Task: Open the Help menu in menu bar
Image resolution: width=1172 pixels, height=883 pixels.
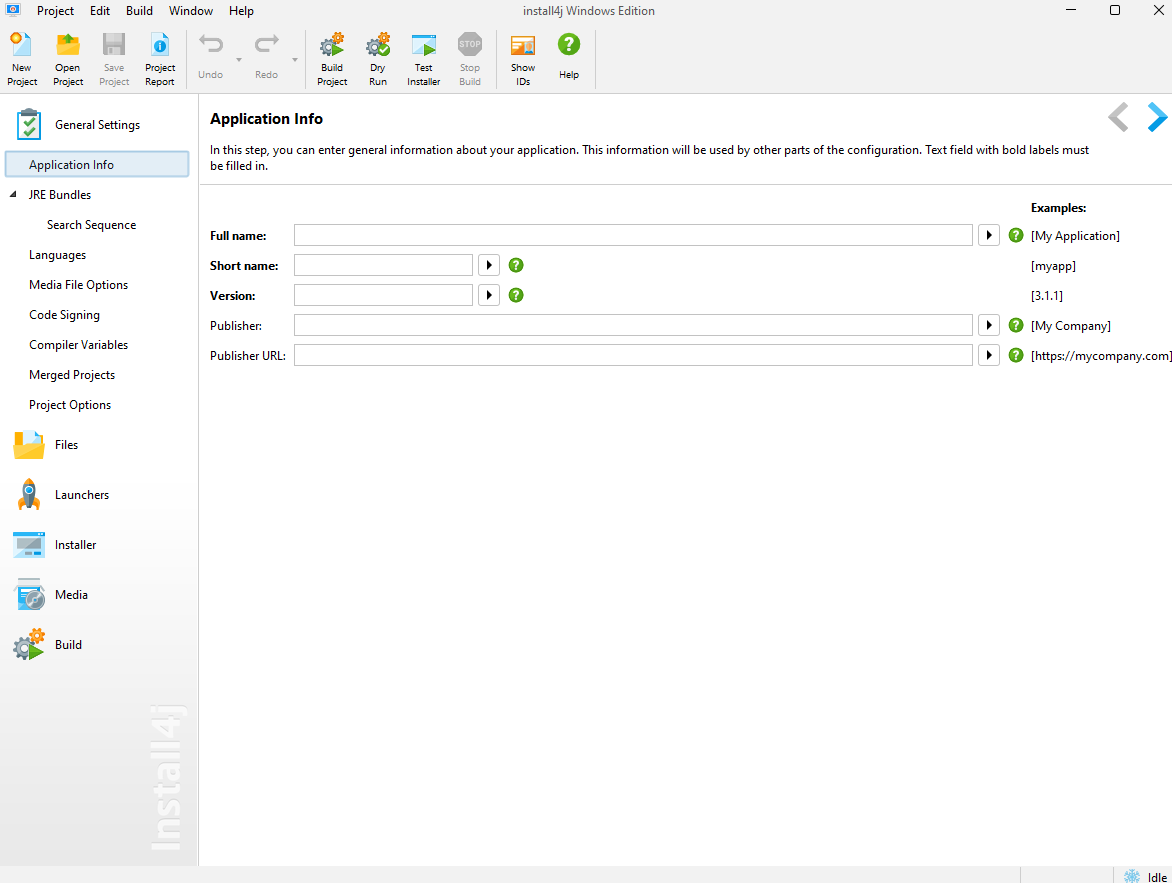Action: pyautogui.click(x=241, y=10)
